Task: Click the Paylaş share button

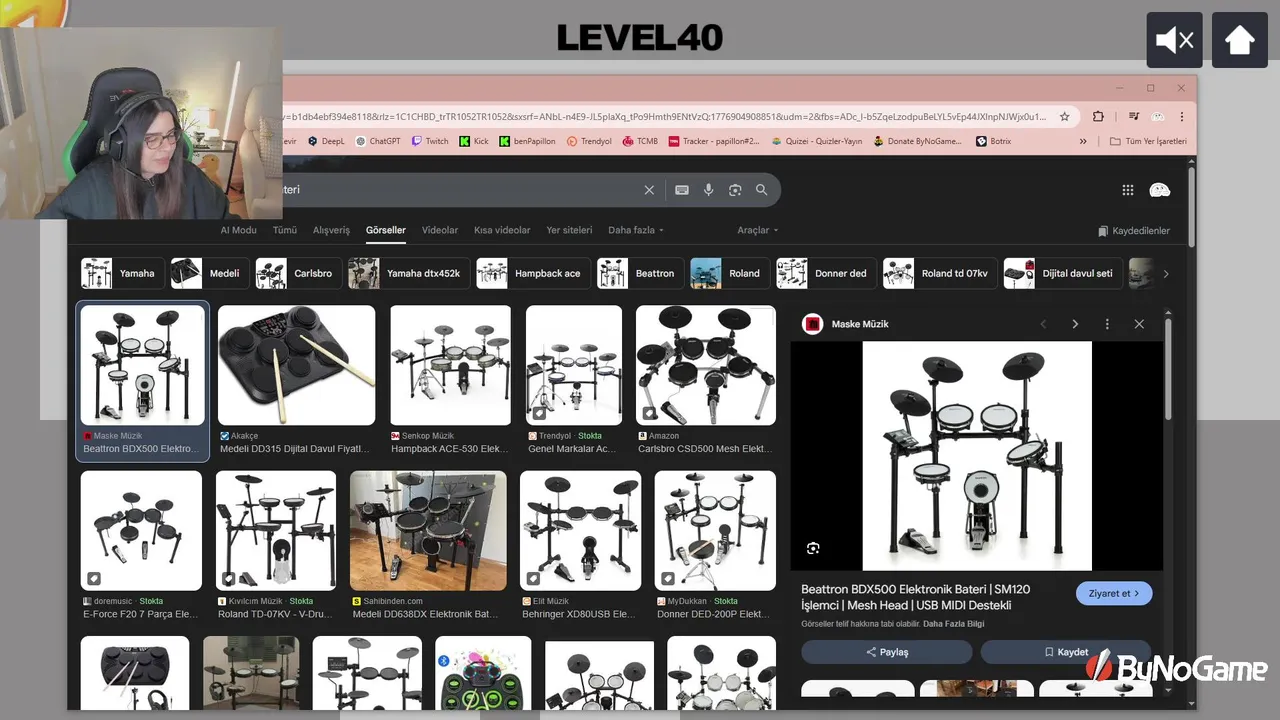Action: click(x=886, y=652)
